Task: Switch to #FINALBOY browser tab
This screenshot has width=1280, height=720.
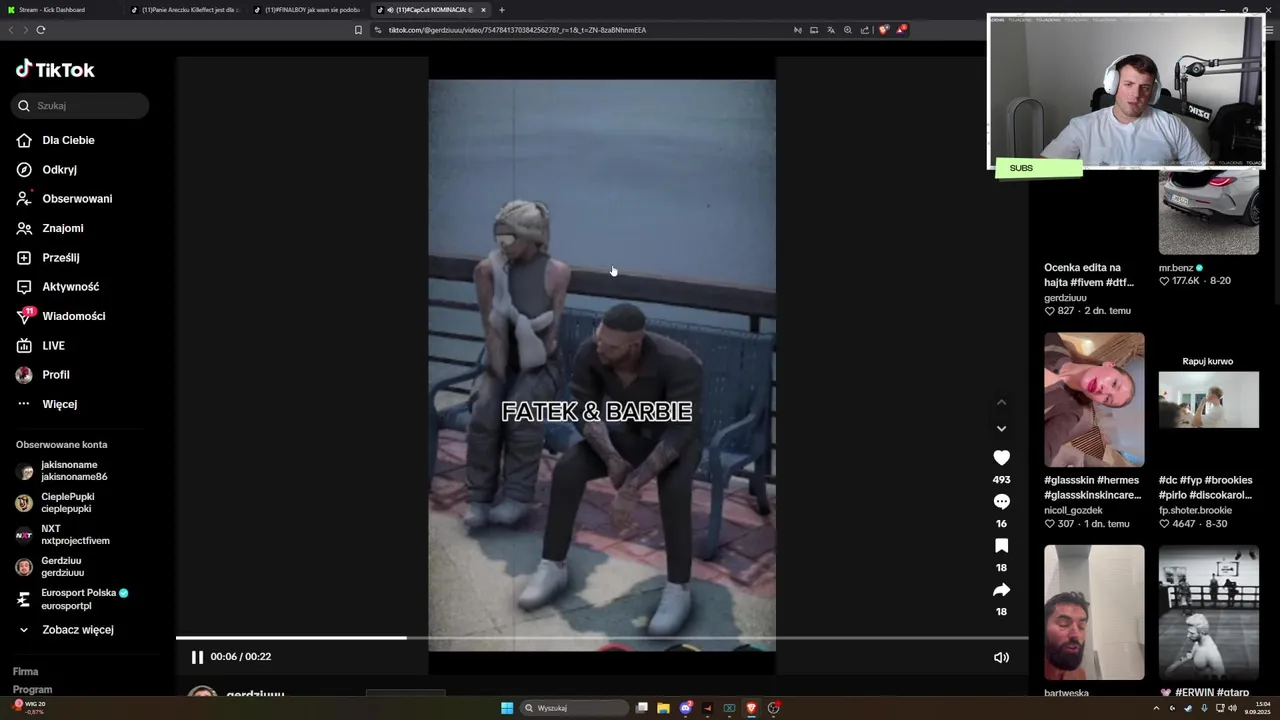Action: coord(307,10)
